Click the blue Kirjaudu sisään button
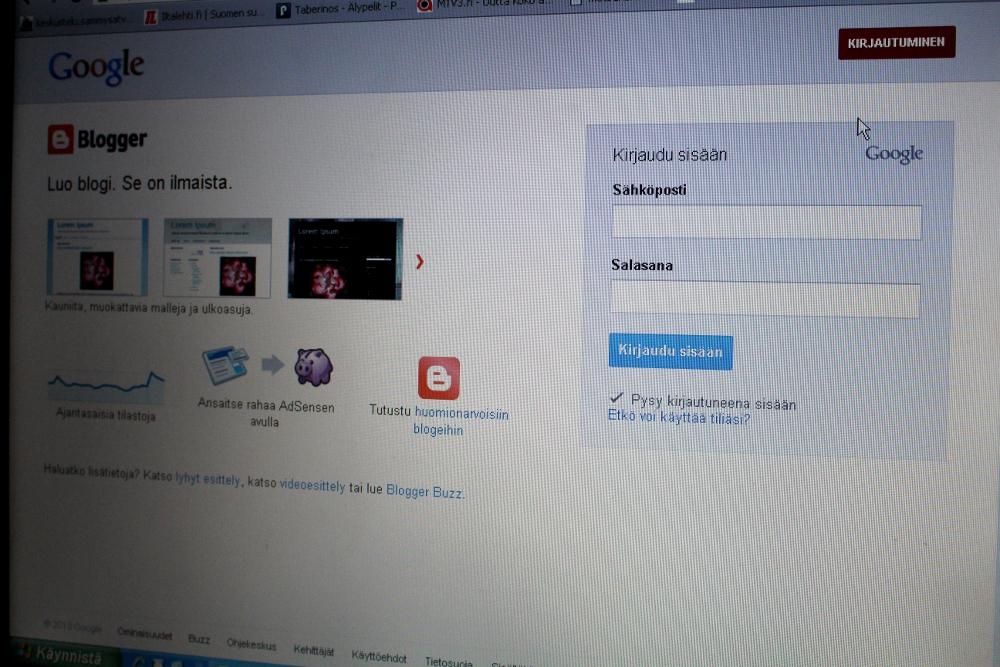1000x667 pixels. tap(670, 351)
